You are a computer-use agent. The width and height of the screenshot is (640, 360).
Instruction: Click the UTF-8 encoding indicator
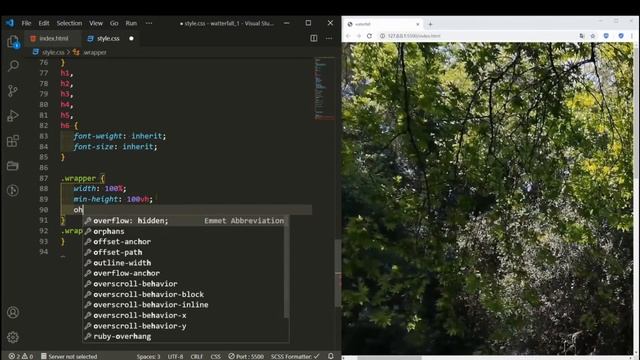tap(176, 356)
